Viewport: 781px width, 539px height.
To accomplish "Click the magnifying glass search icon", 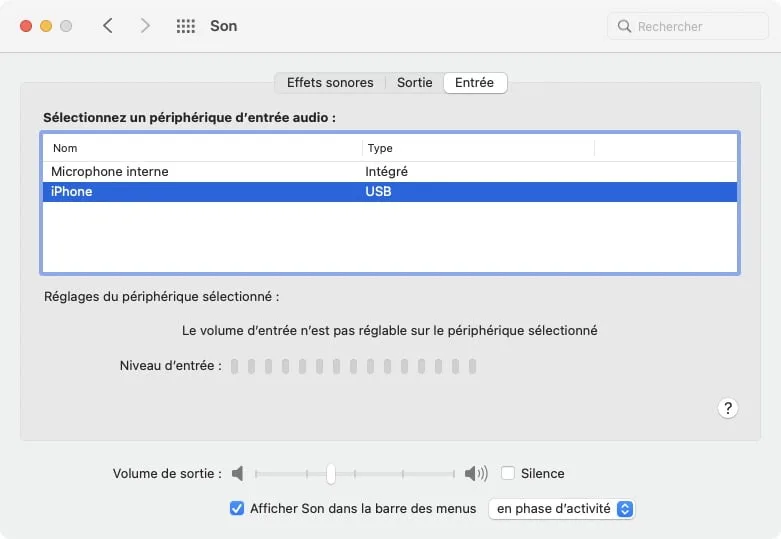I will (624, 26).
